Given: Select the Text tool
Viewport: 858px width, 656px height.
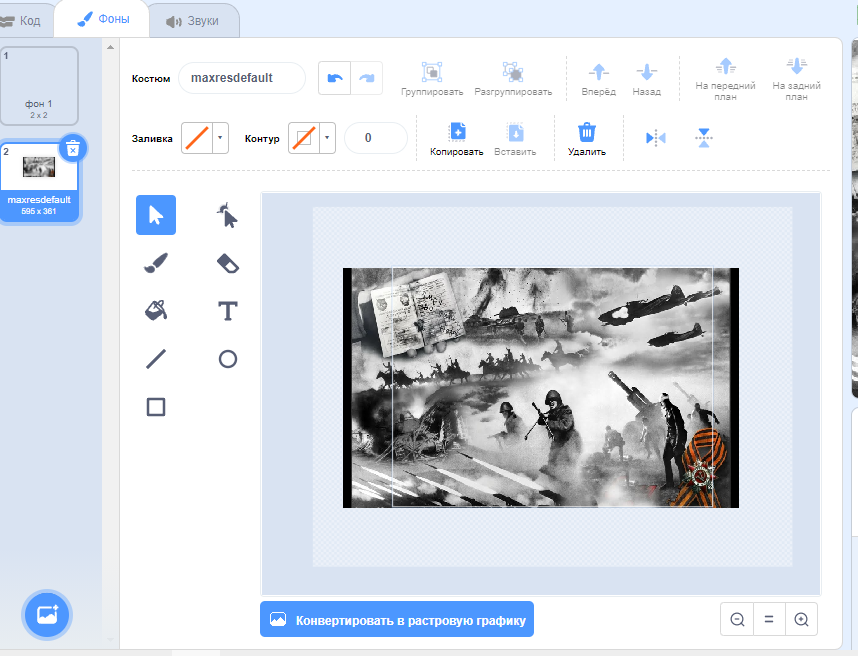Looking at the screenshot, I should point(228,311).
